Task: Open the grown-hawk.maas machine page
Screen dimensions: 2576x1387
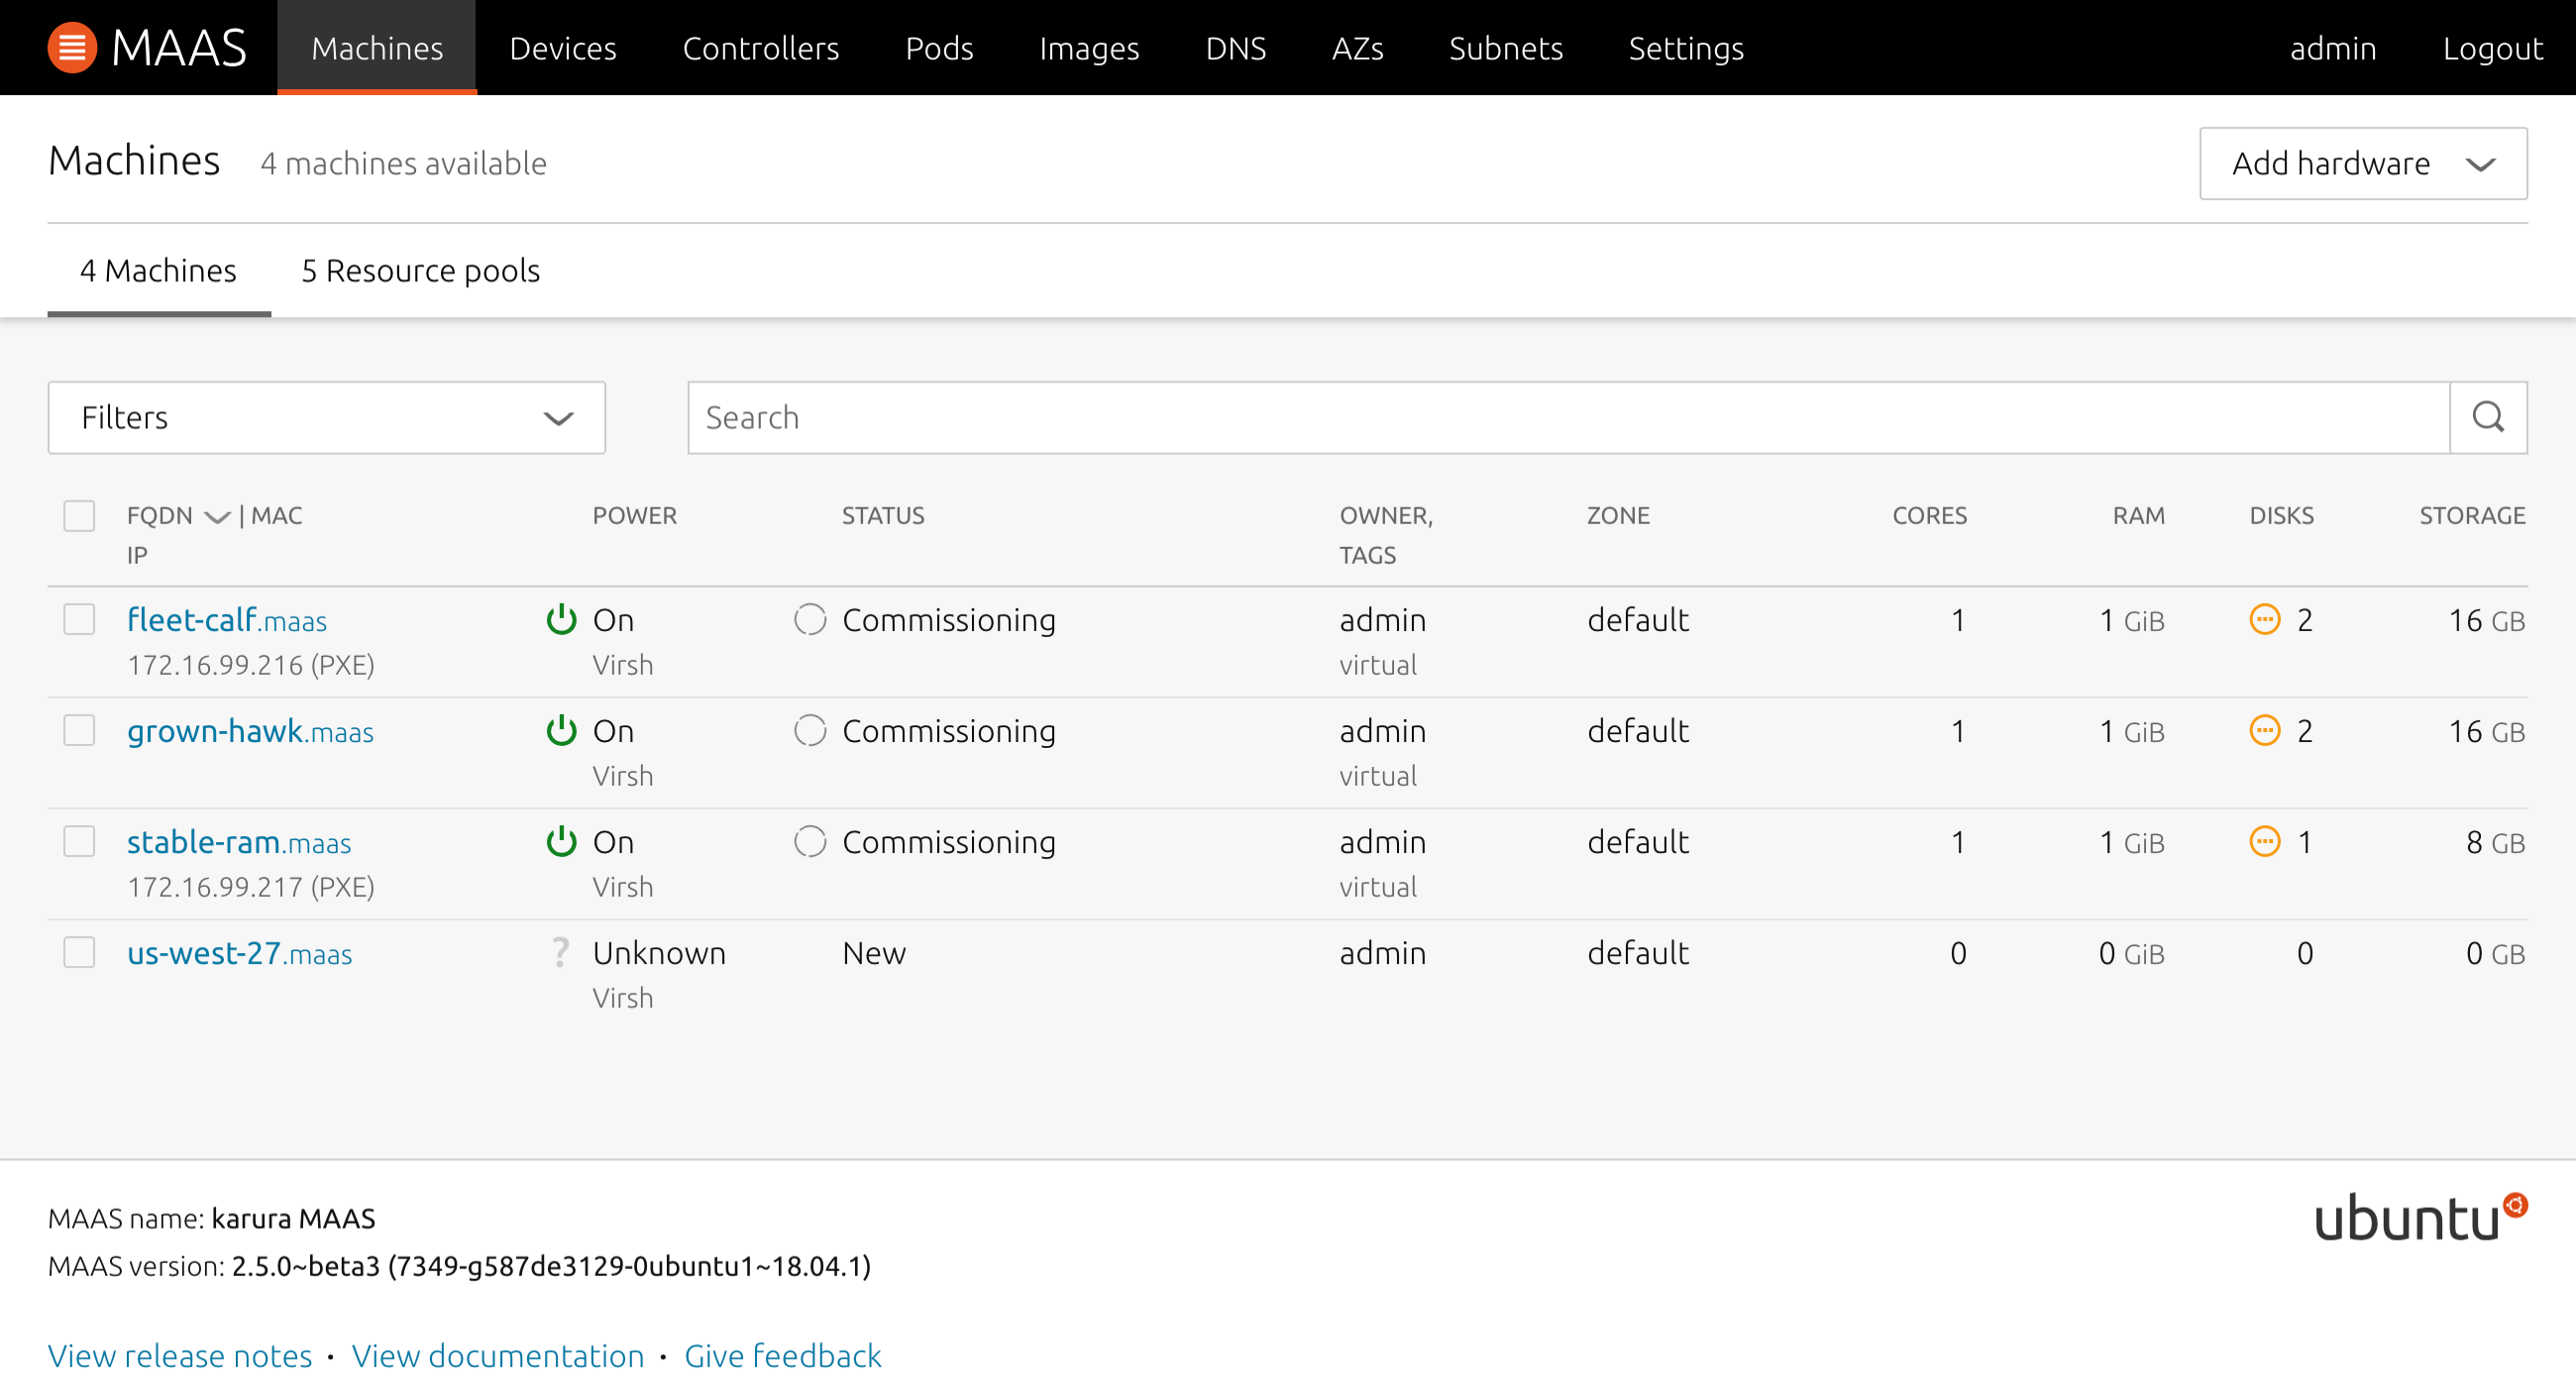Action: pyautogui.click(x=249, y=730)
